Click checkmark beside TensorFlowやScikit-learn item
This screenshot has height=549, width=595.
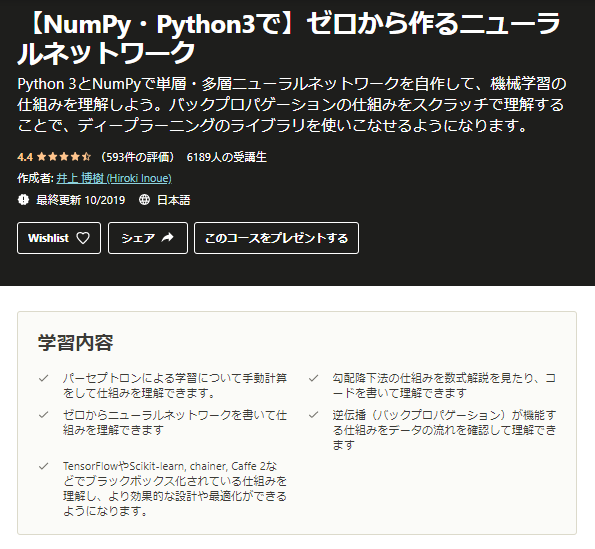(x=44, y=466)
